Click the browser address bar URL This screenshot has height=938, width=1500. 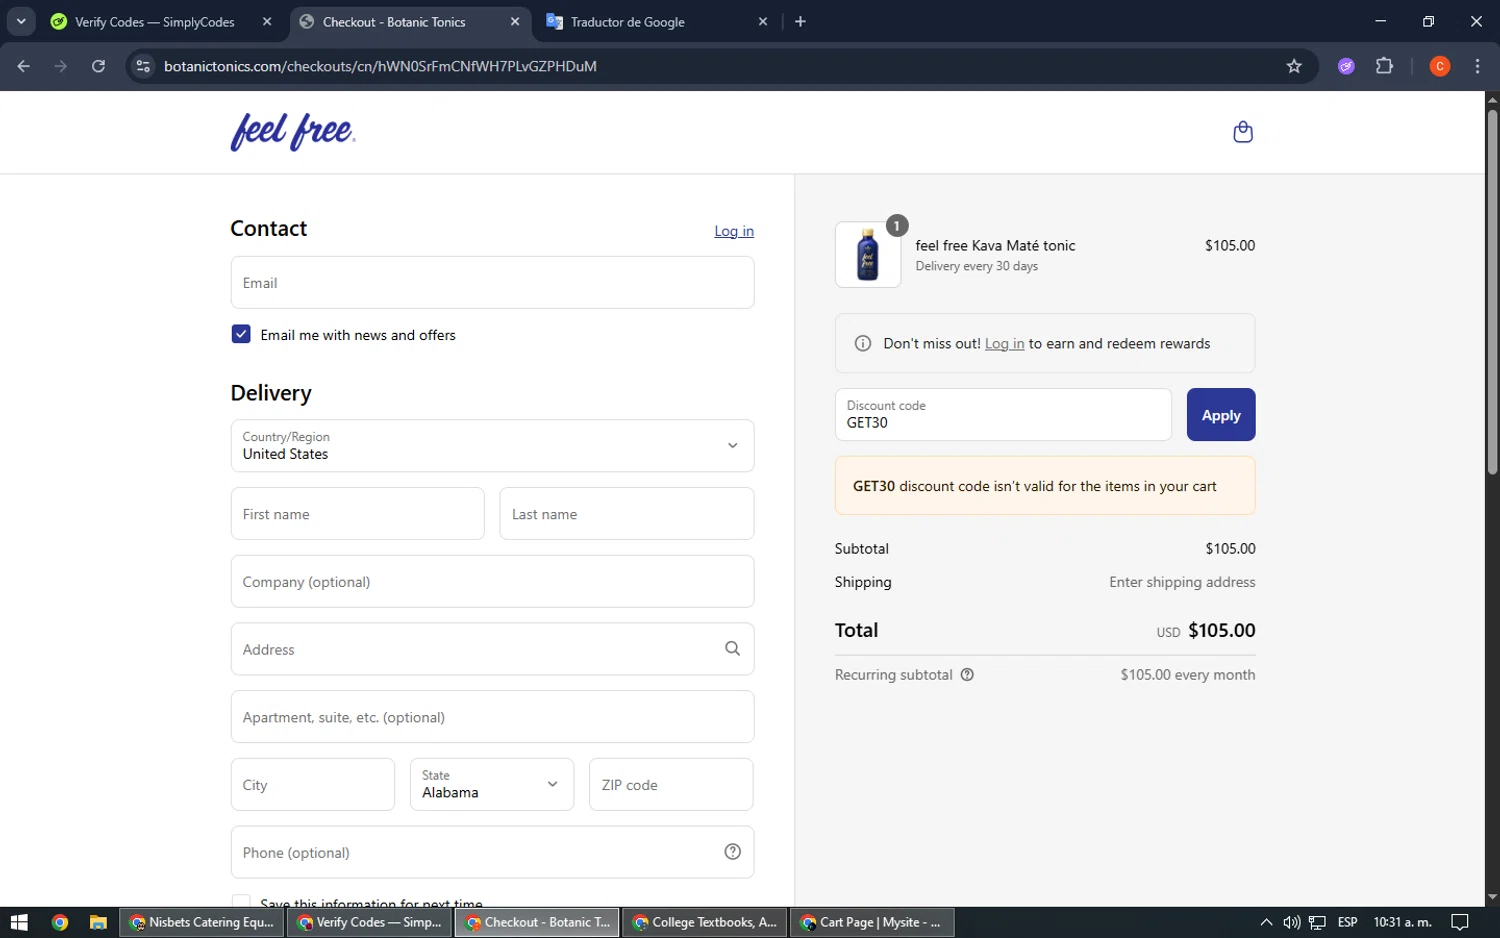[x=380, y=66]
